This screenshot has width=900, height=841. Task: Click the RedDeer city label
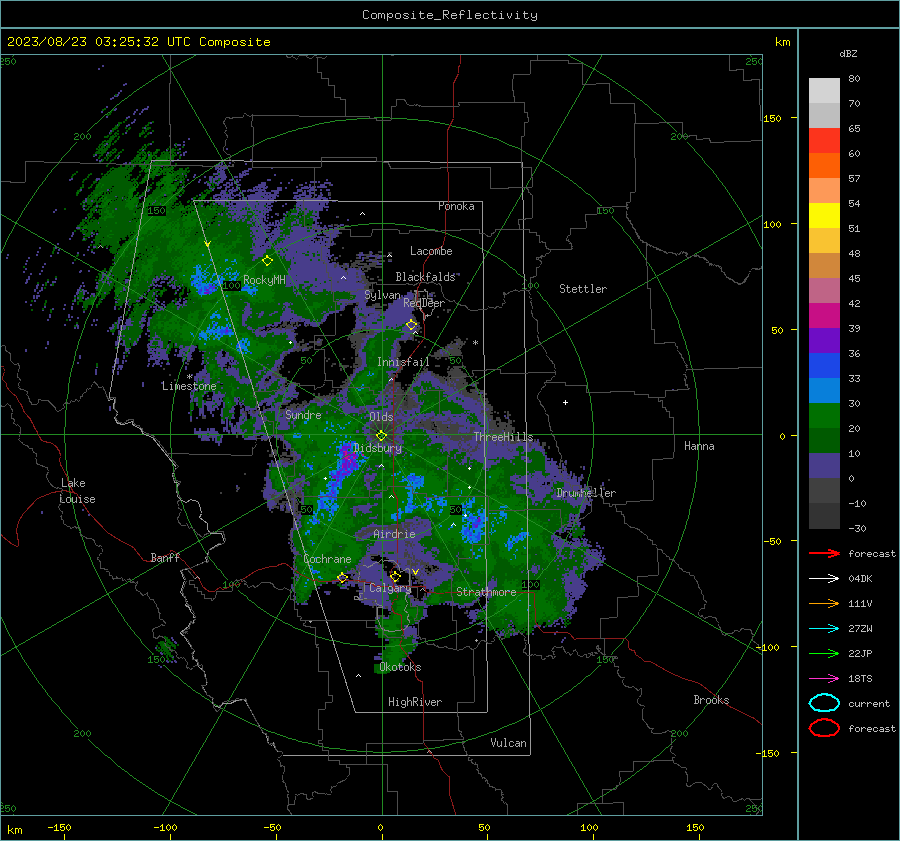pos(424,303)
